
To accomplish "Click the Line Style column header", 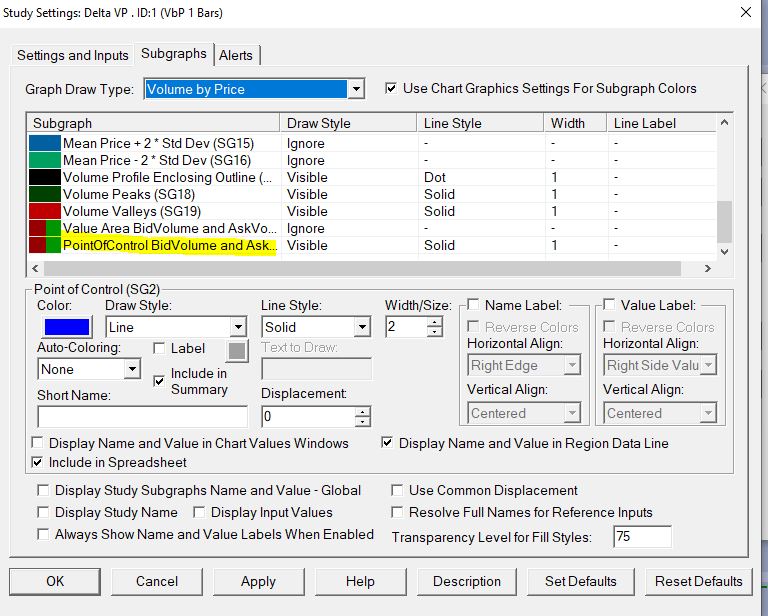I will click(x=480, y=123).
